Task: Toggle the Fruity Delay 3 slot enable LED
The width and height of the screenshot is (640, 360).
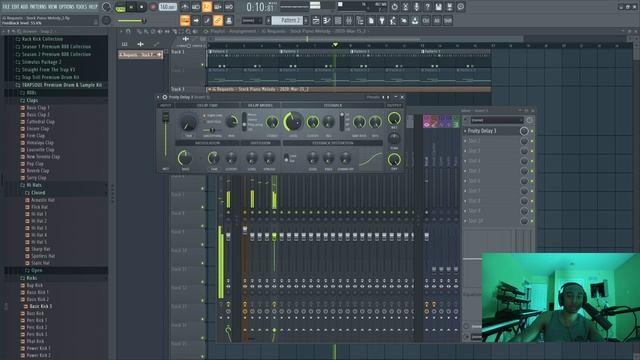Action: click(x=532, y=131)
